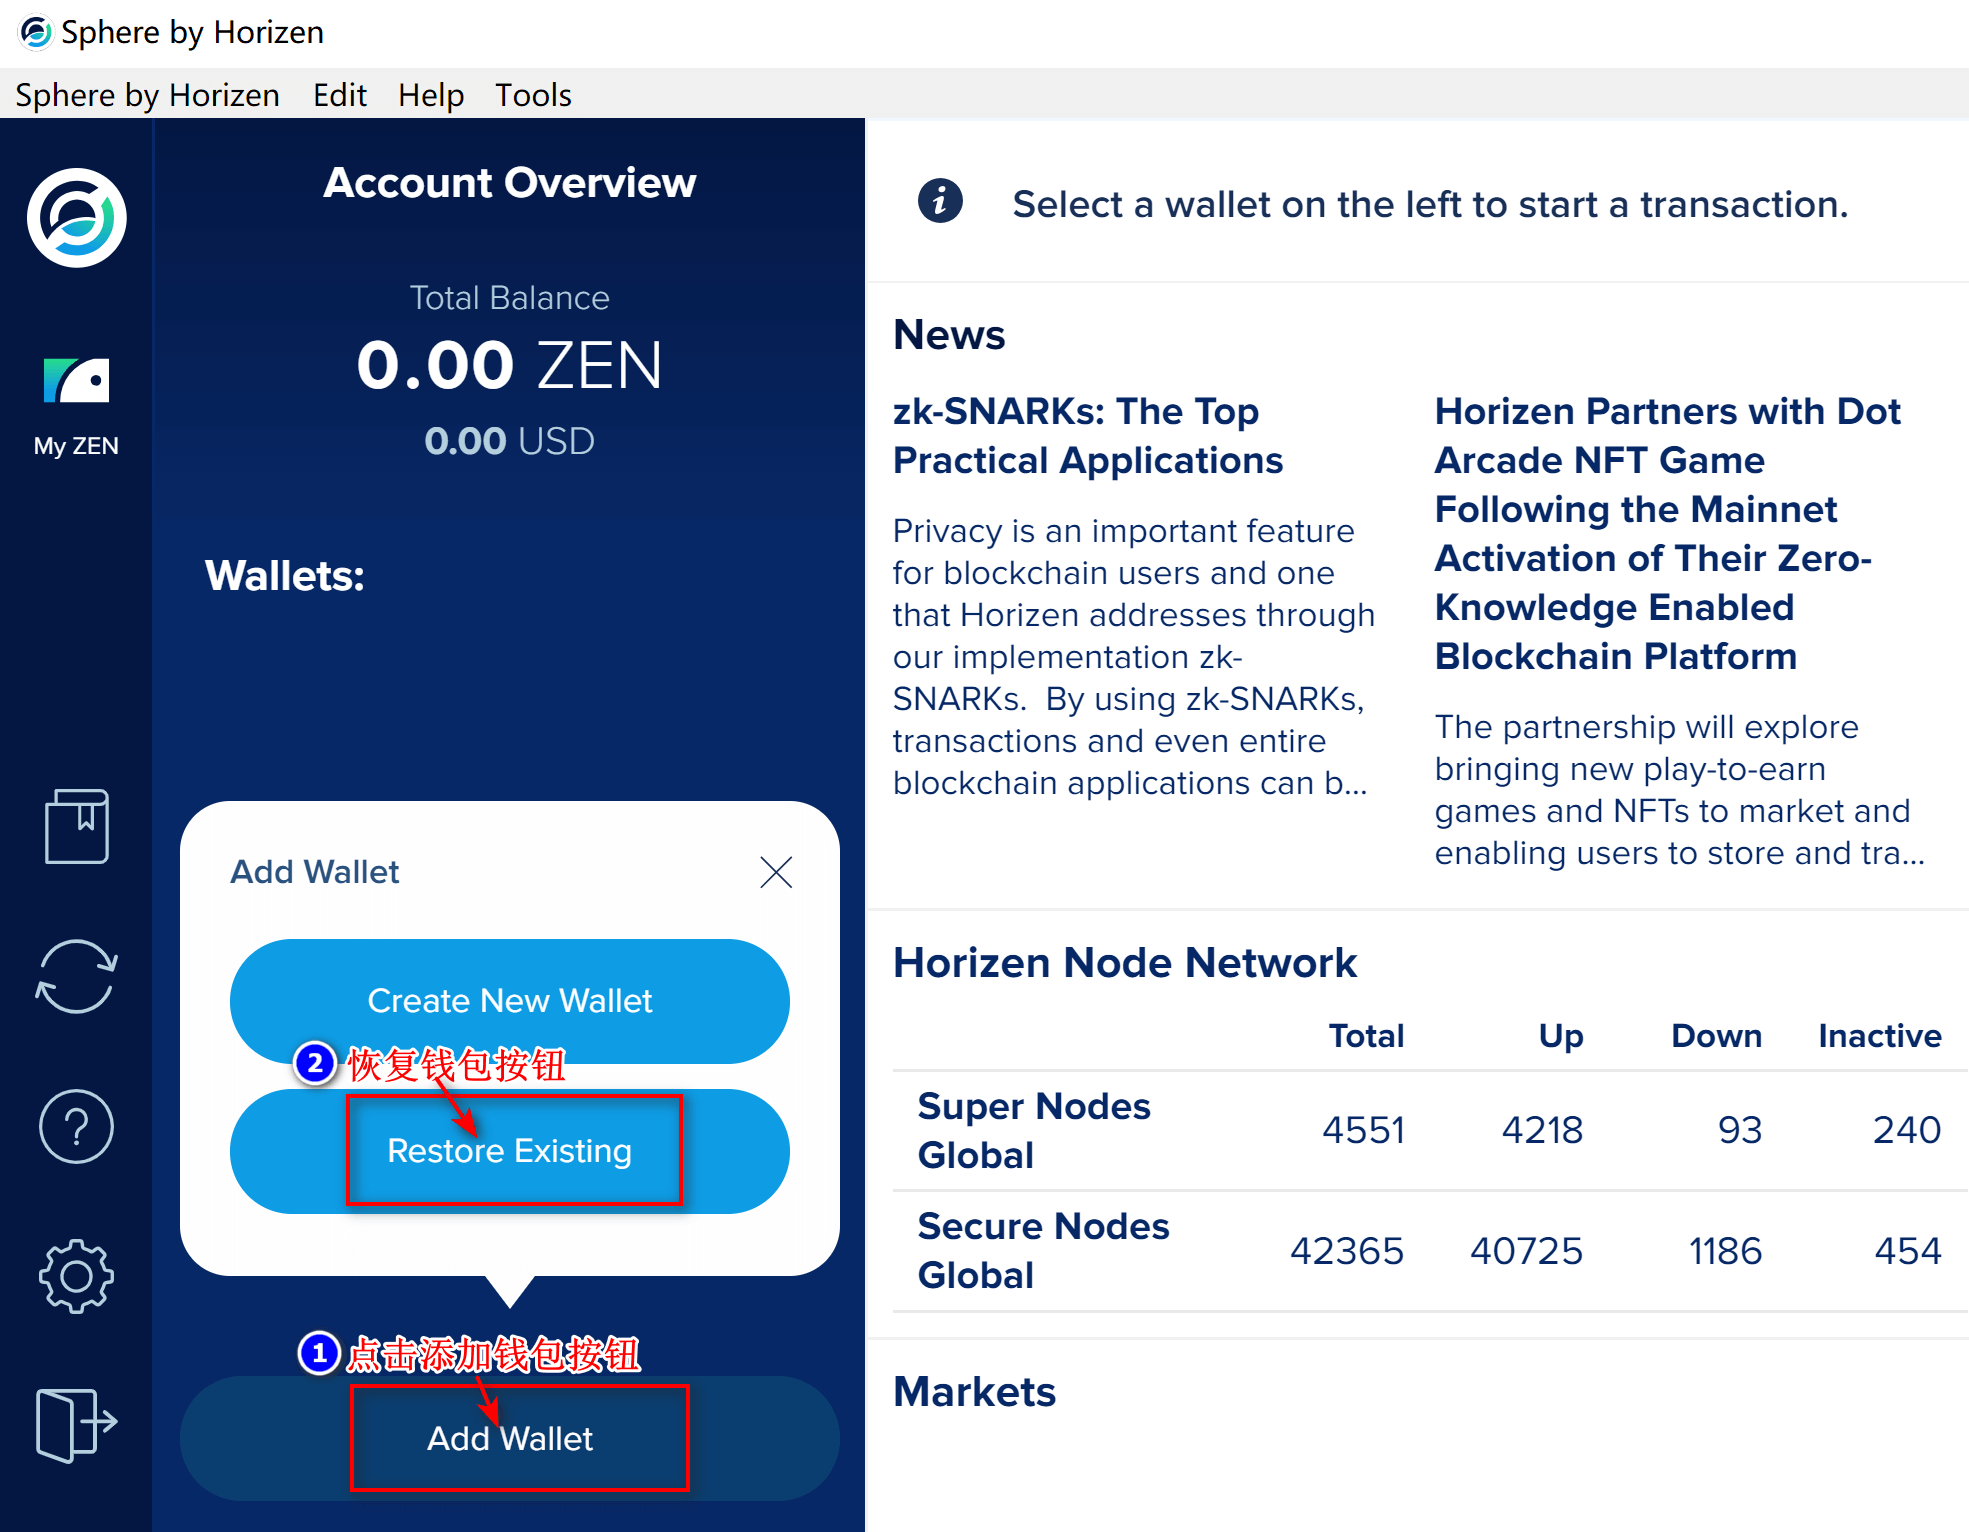Screen dimensions: 1969x1532
Task: Click Secure Nodes up value 40725
Action: pos(1526,1251)
